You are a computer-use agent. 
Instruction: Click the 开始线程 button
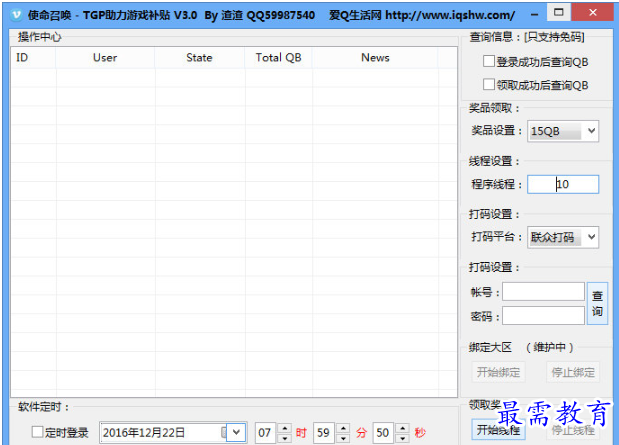pos(498,430)
